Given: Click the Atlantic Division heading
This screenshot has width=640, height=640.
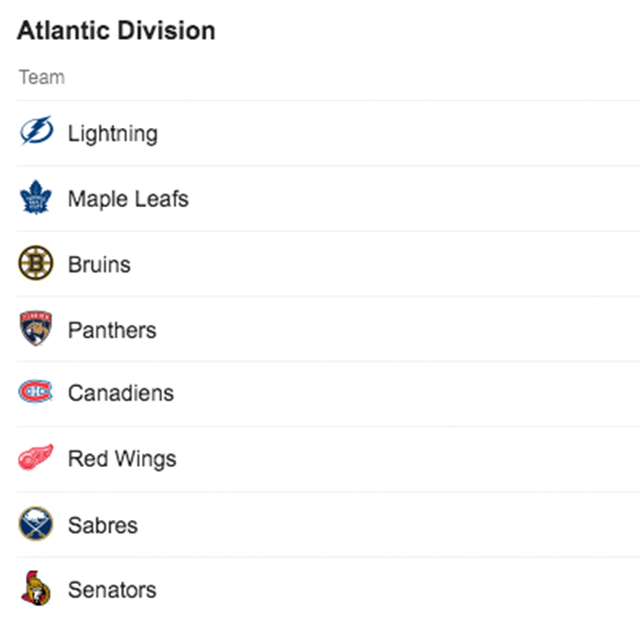Looking at the screenshot, I should coord(116,31).
